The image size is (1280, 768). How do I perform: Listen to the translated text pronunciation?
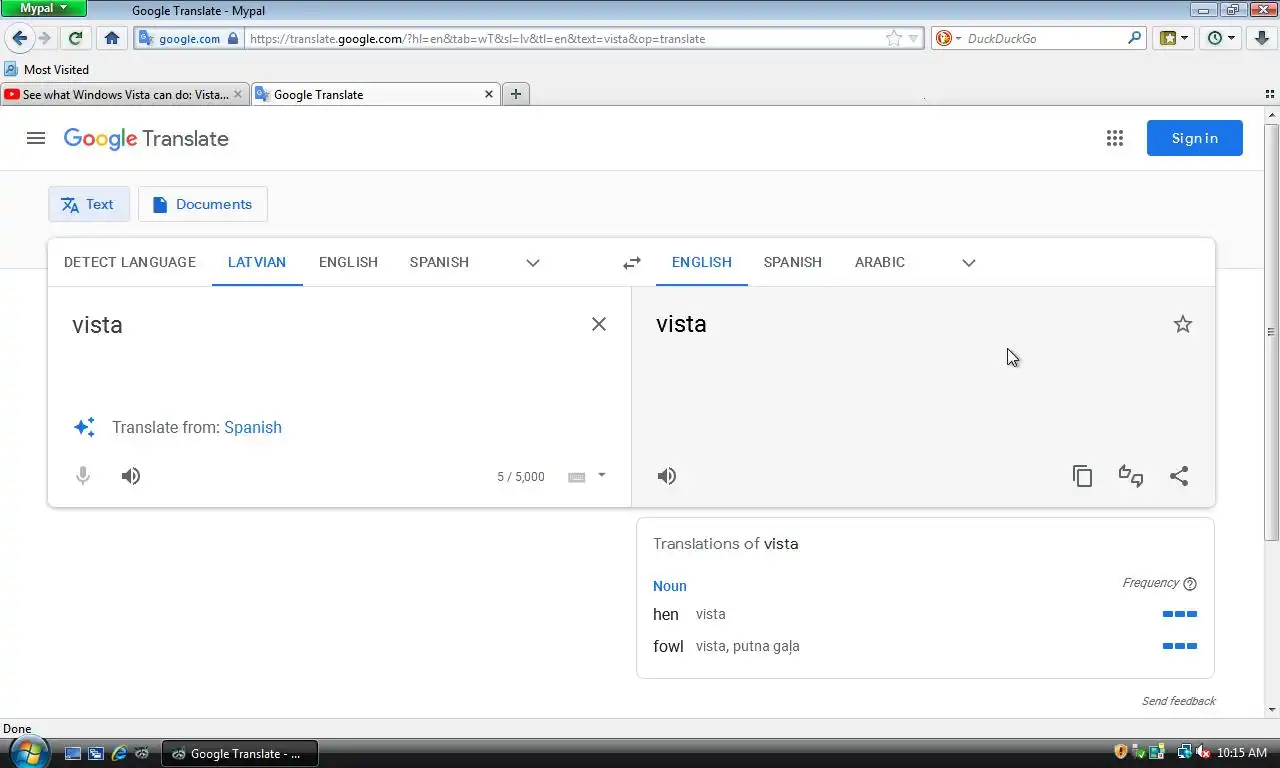click(667, 476)
